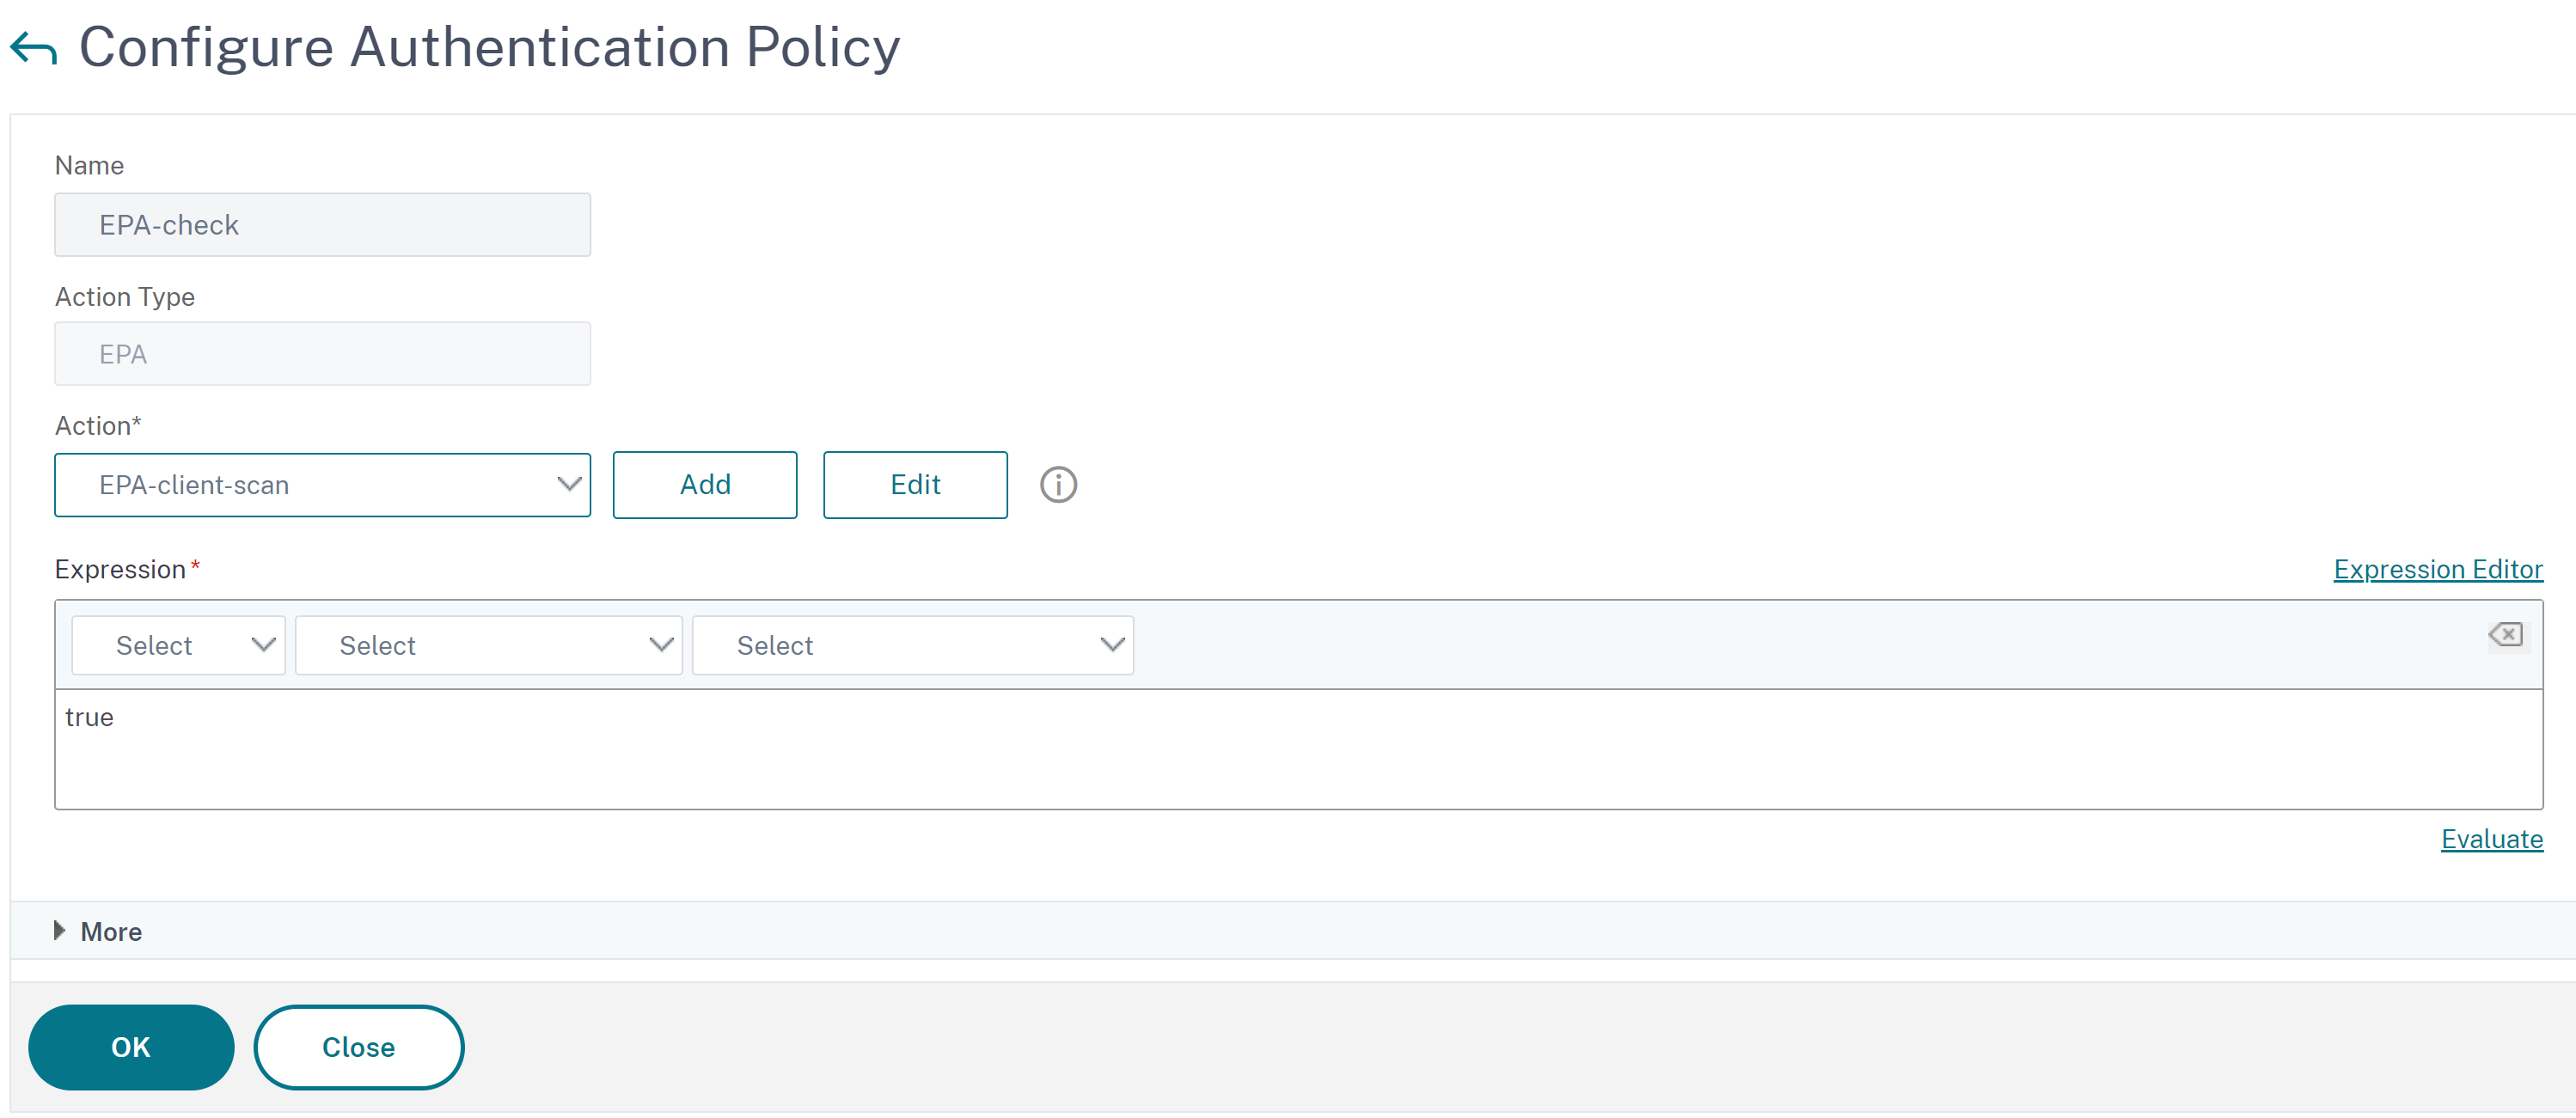Click the info icon next to Edit button
2576x1118 pixels.
[x=1060, y=483]
